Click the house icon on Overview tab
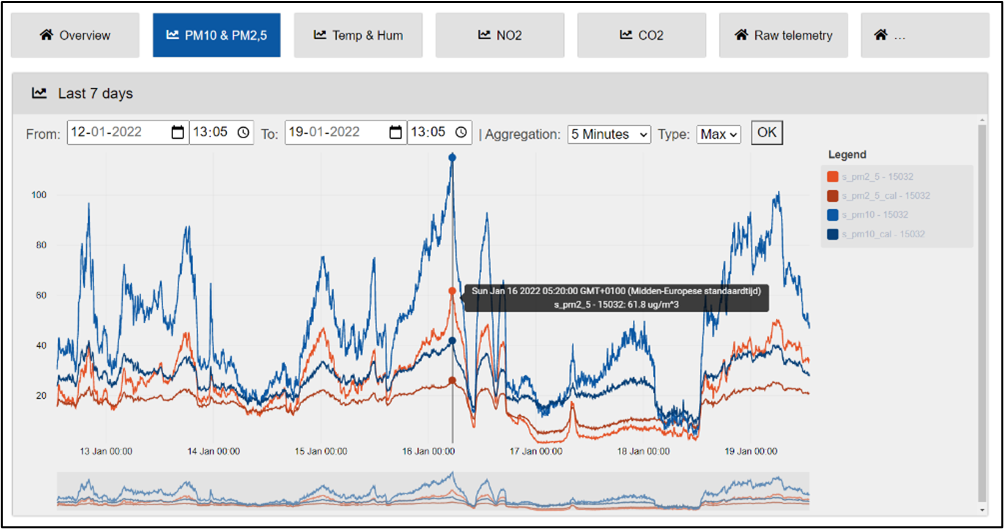The image size is (1004, 529). (x=46, y=35)
